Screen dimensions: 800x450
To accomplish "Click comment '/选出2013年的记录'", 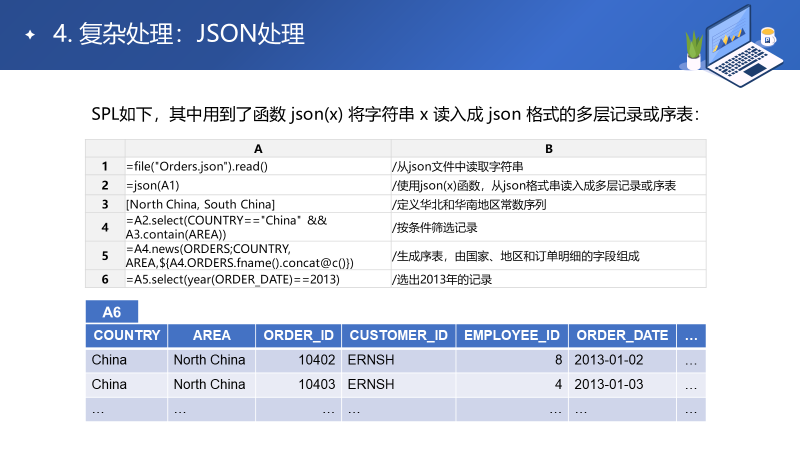I will coord(548,279).
